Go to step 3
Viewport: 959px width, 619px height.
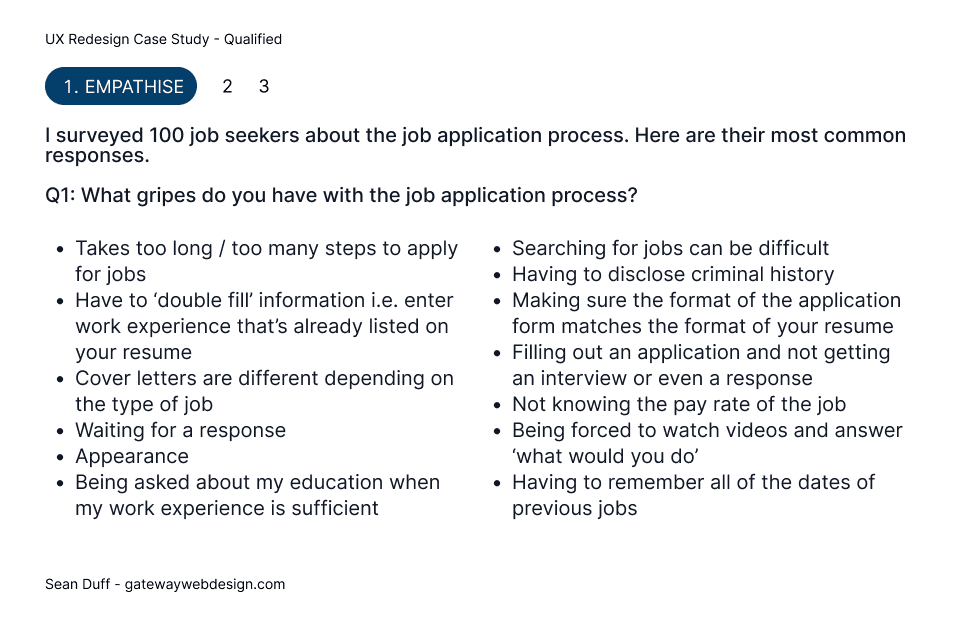point(264,86)
